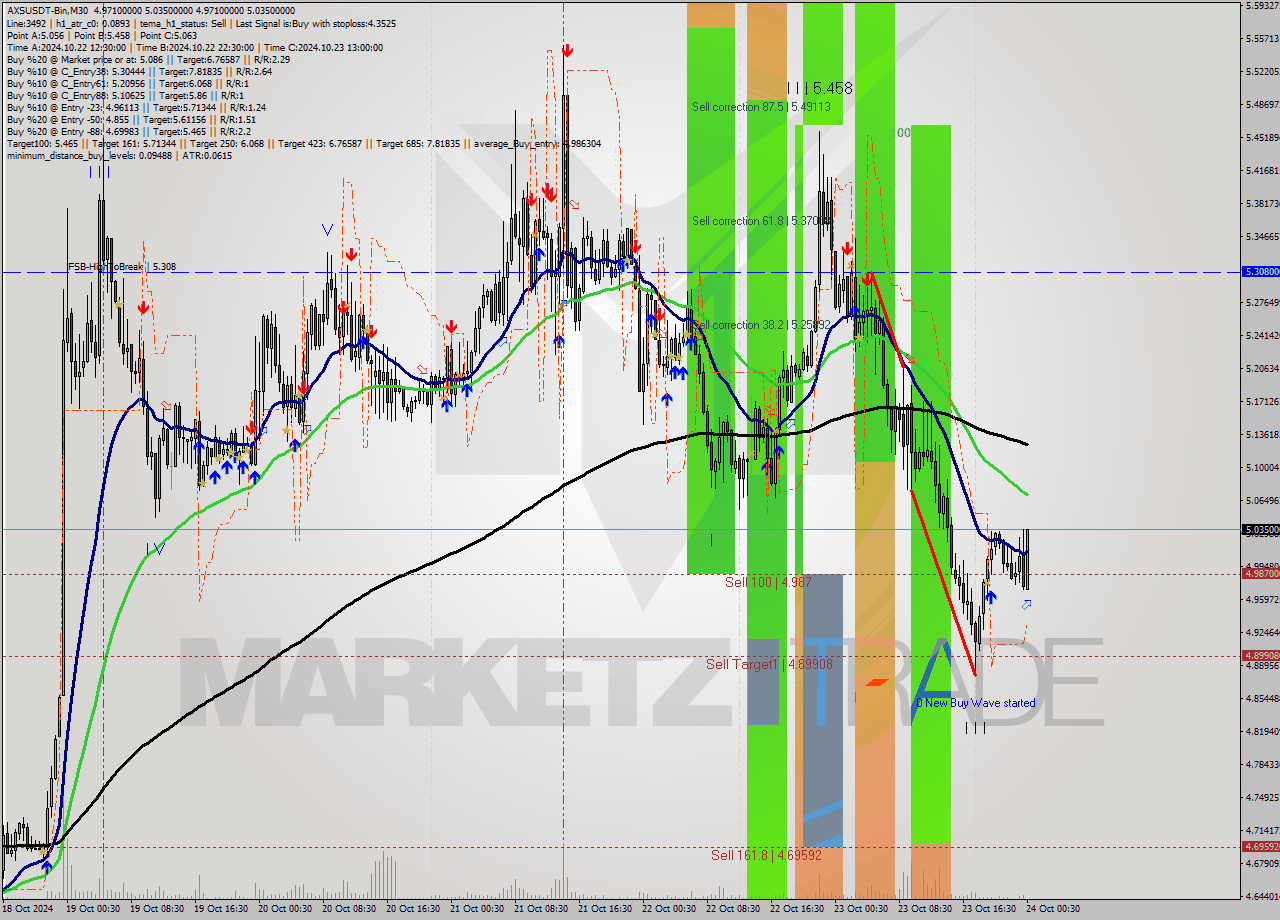Viewport: 1280px width, 920px height.
Task: Click the '20 Oct 16:30' time label
Action: click(x=413, y=909)
